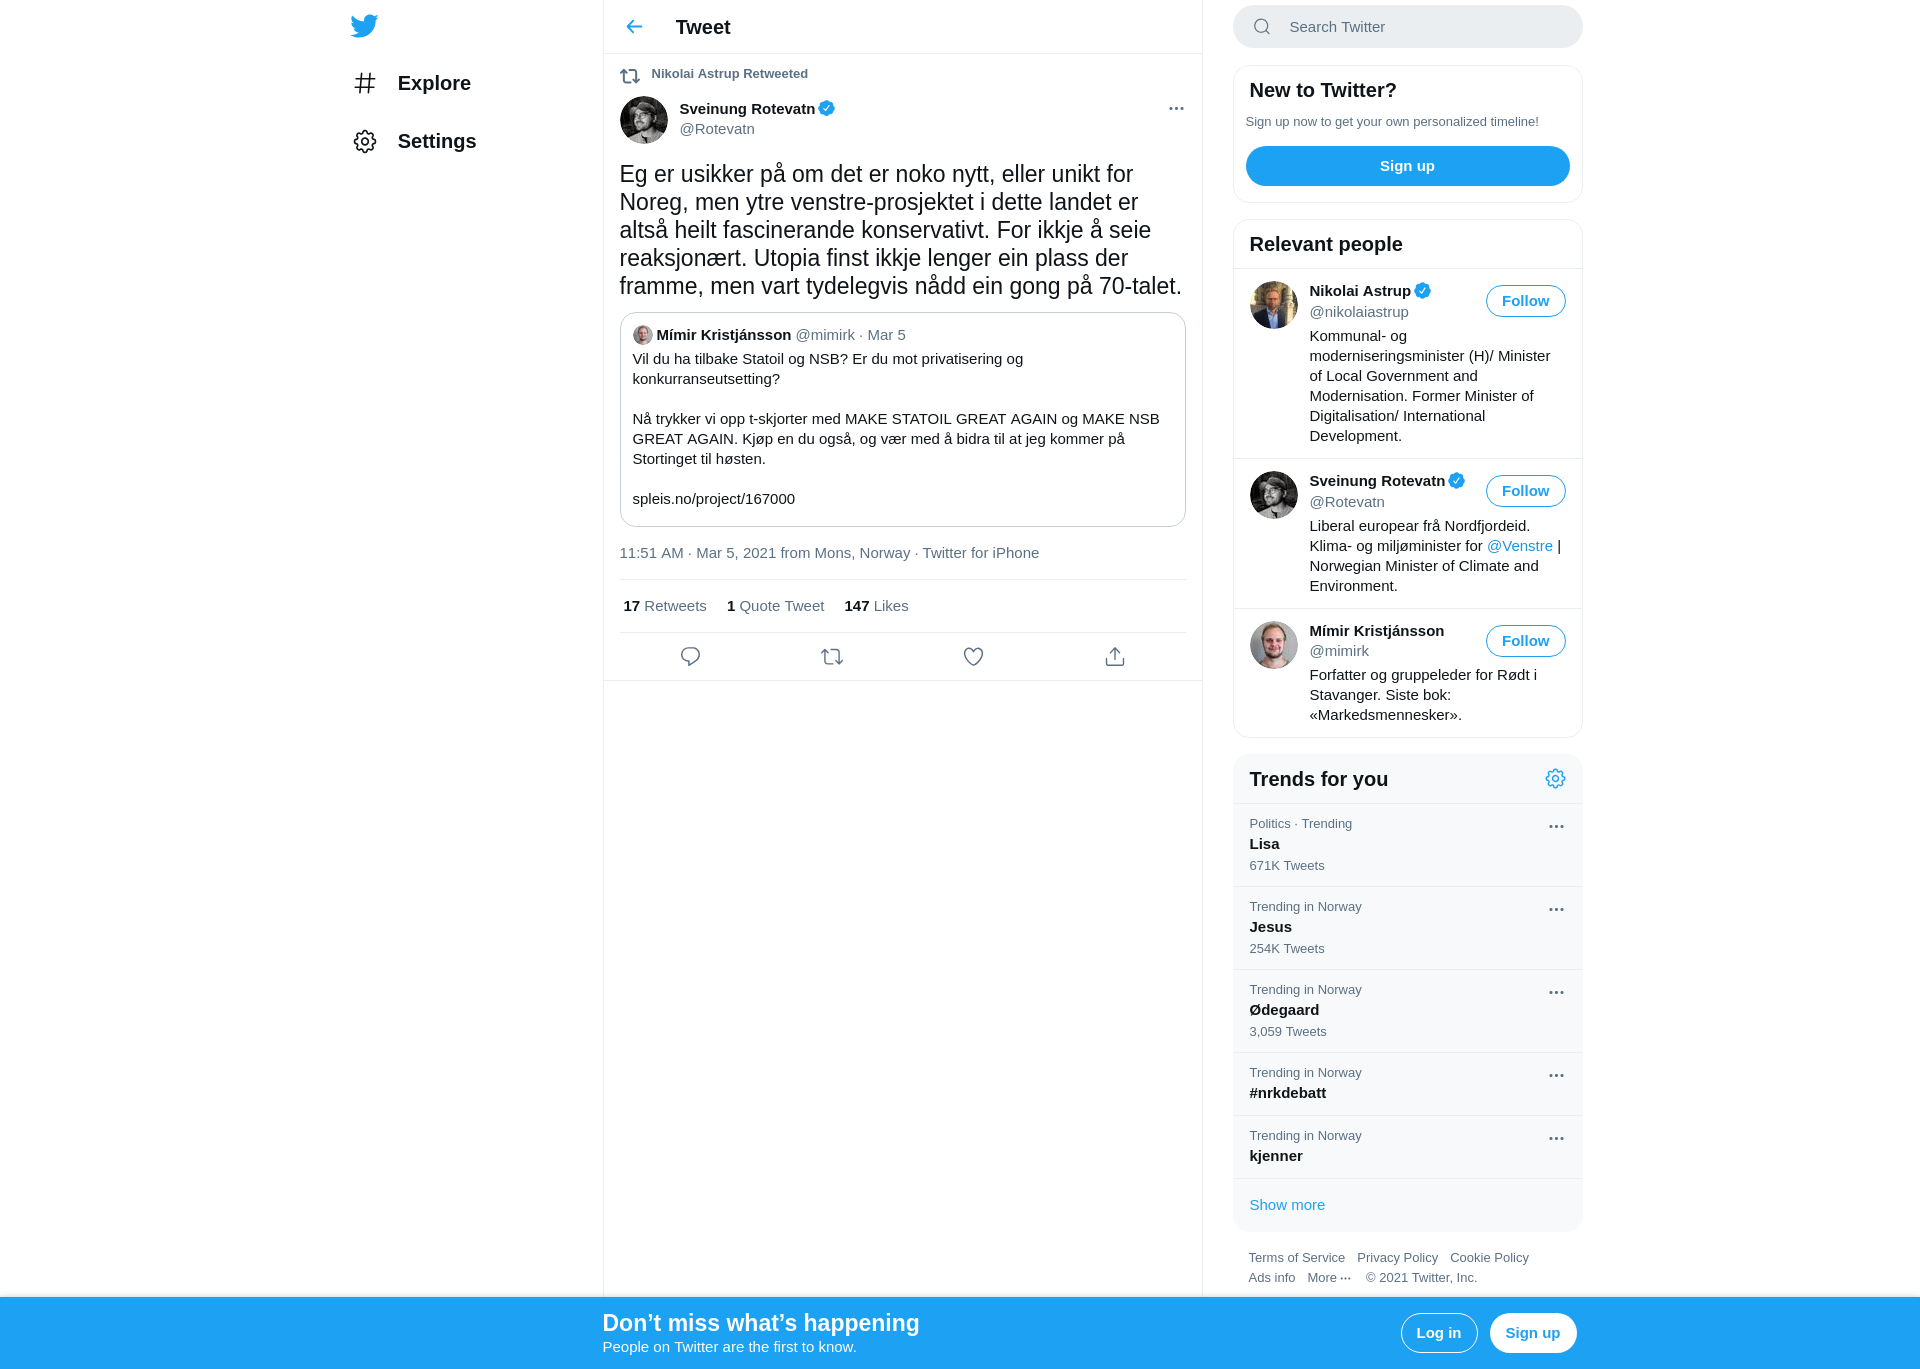
Task: Like the tweet with the heart icon
Action: coord(973,657)
